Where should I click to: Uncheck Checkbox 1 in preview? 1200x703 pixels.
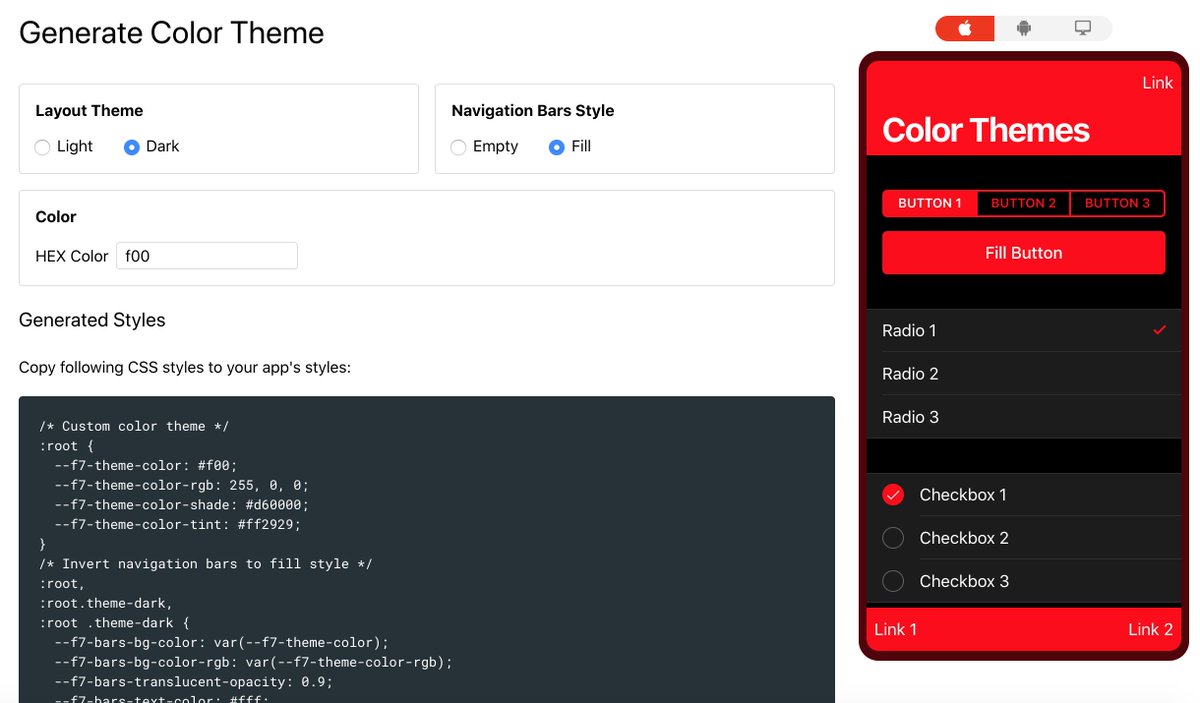893,494
